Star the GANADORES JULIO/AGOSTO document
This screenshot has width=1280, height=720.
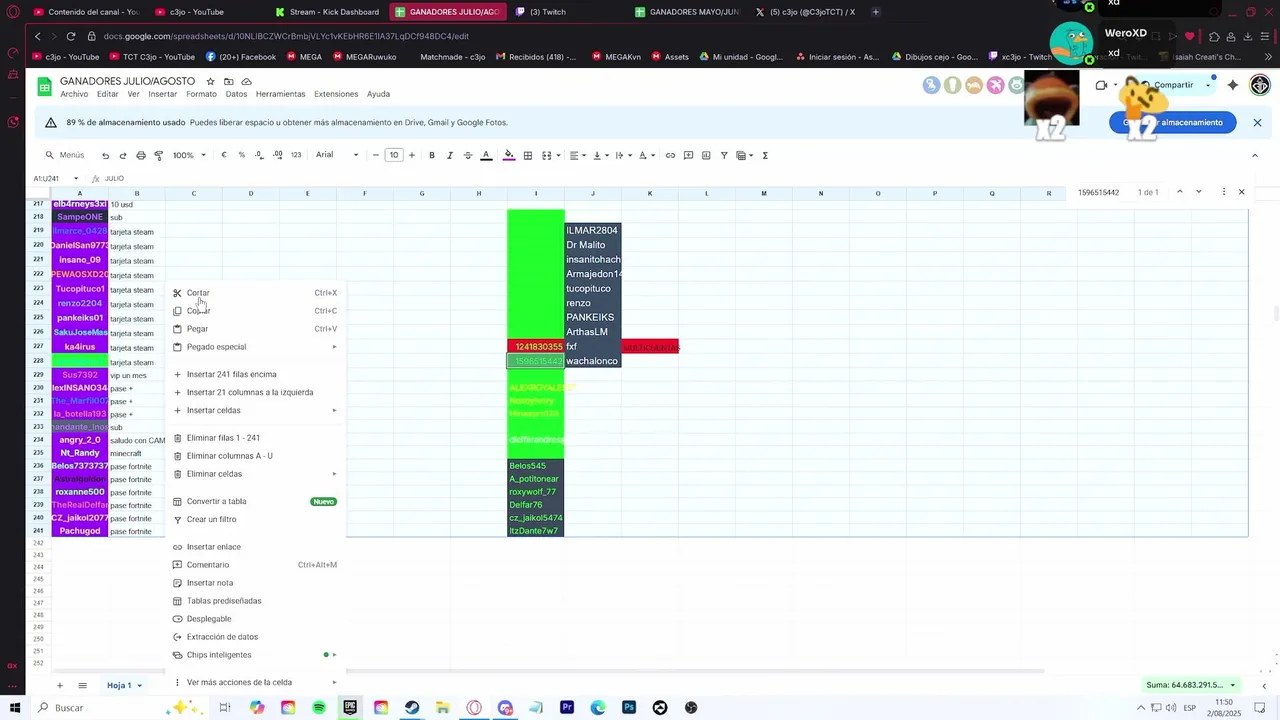click(210, 81)
